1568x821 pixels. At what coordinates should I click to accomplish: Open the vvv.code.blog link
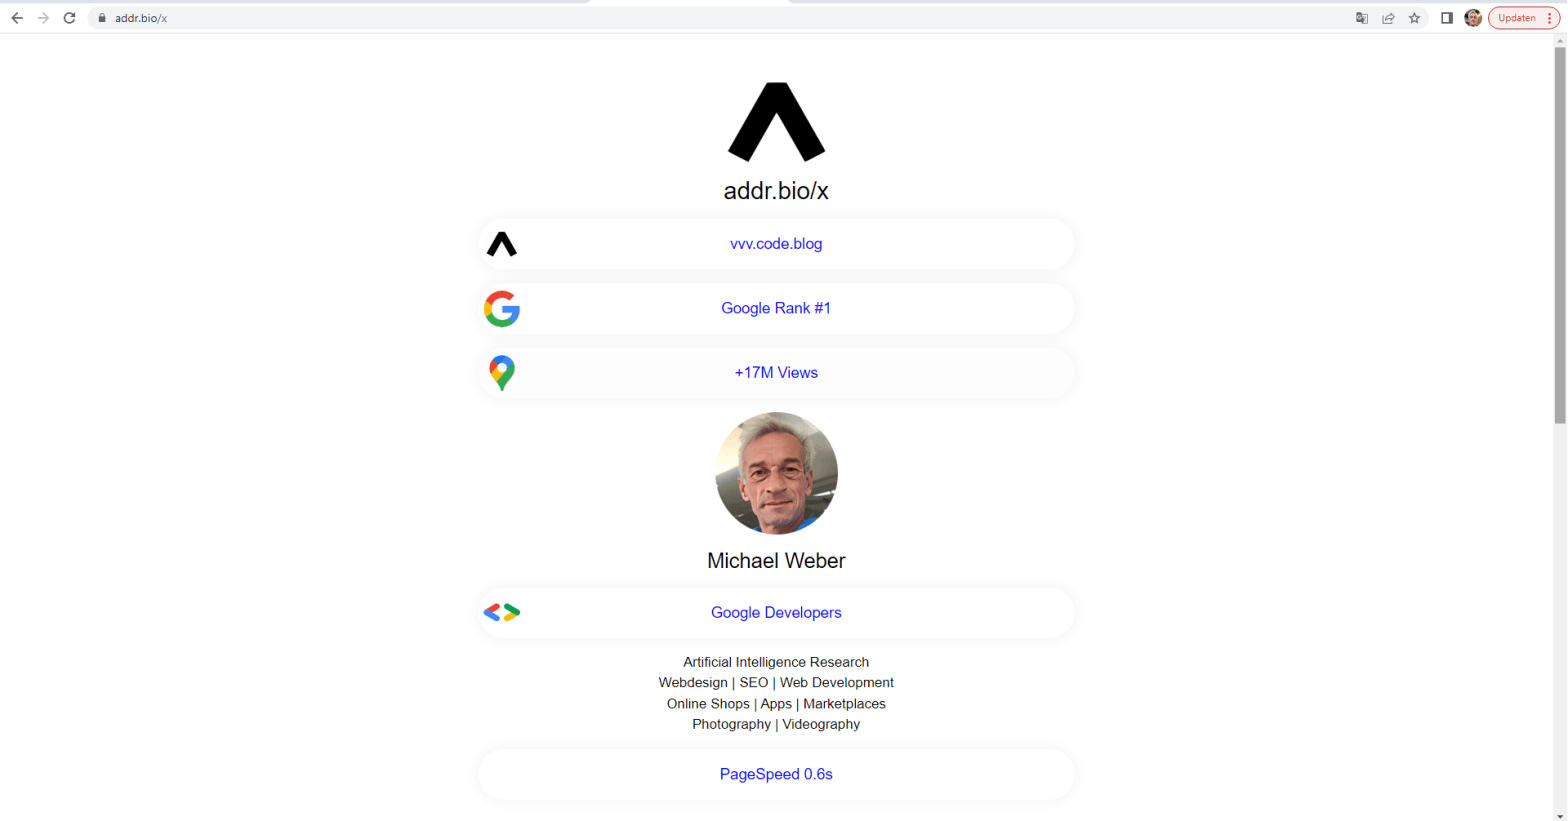[776, 244]
